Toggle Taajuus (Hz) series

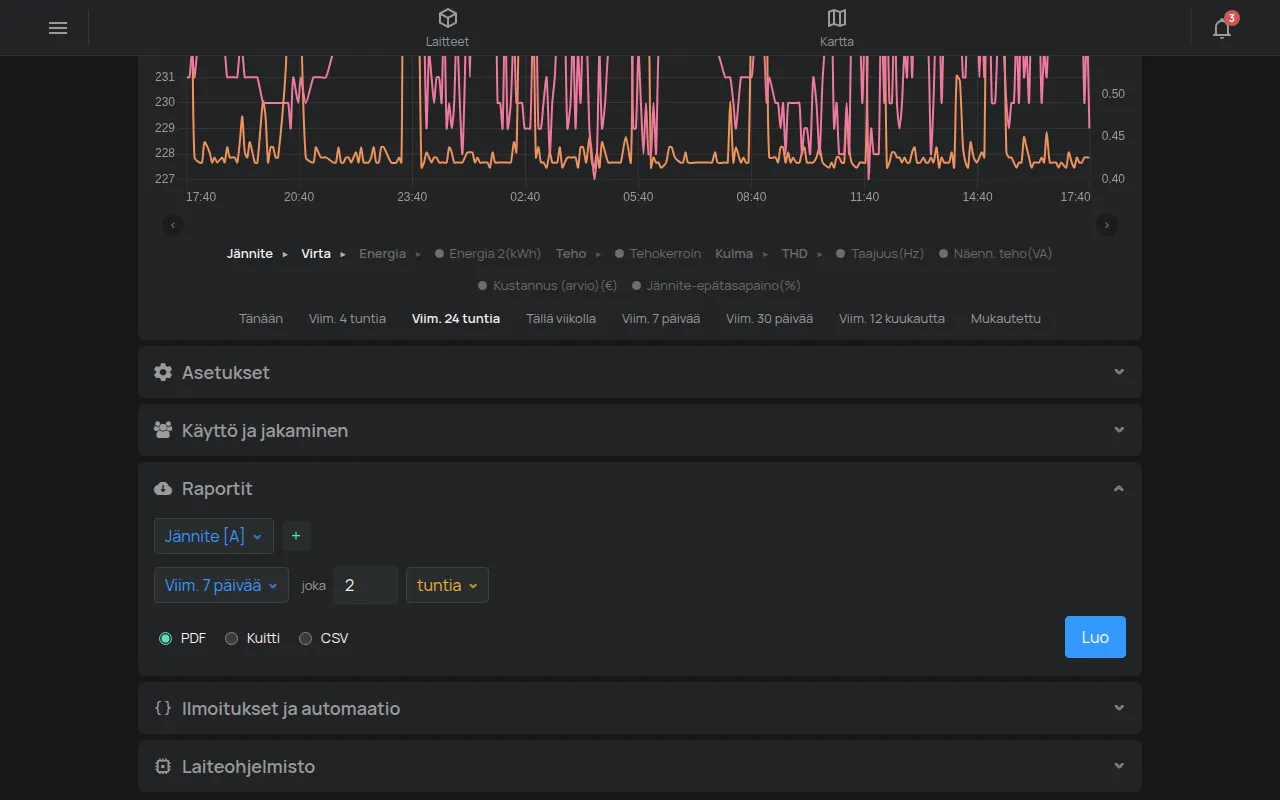880,254
